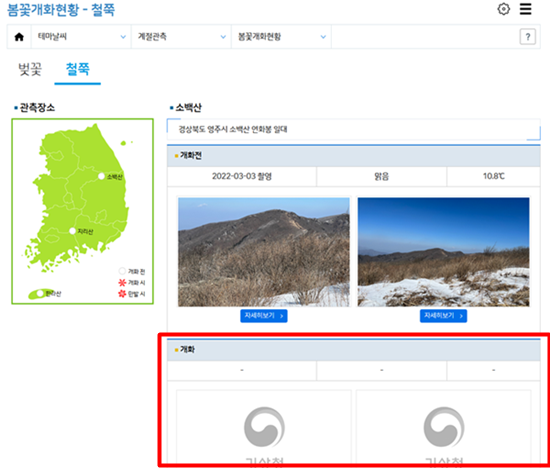Screen dimensions: 550x468
Task: Open the settings gear icon
Action: tap(504, 9)
